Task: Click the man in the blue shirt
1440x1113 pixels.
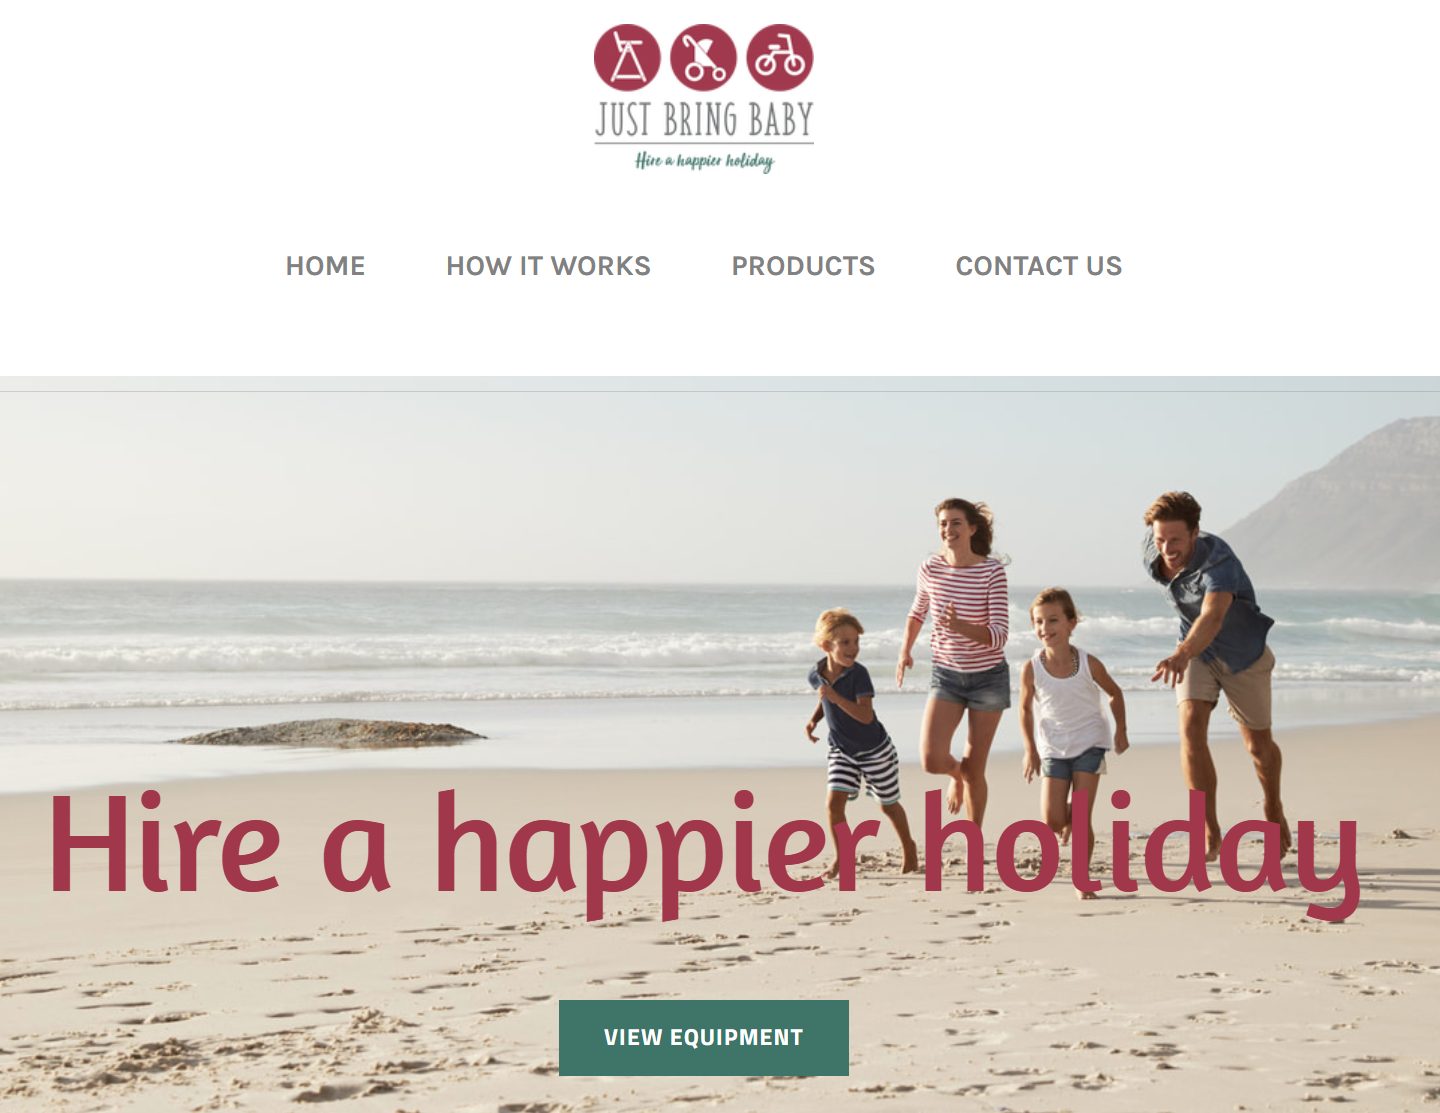Action: pos(1215,660)
